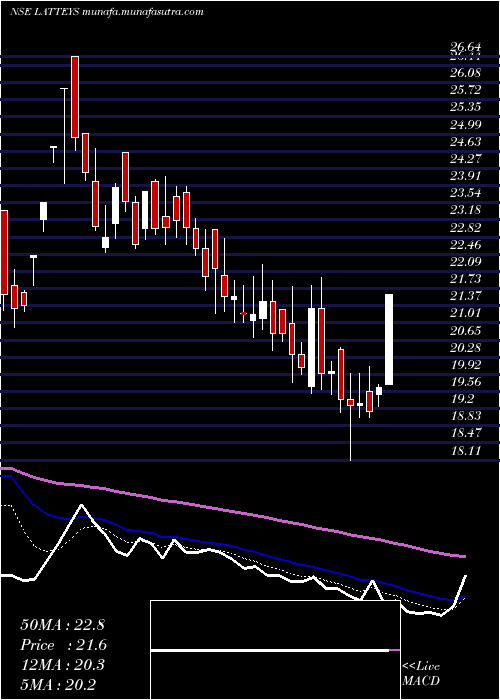The height and width of the screenshot is (700, 500).
Task: Click the 23.91 price label
Action: pos(465,176)
